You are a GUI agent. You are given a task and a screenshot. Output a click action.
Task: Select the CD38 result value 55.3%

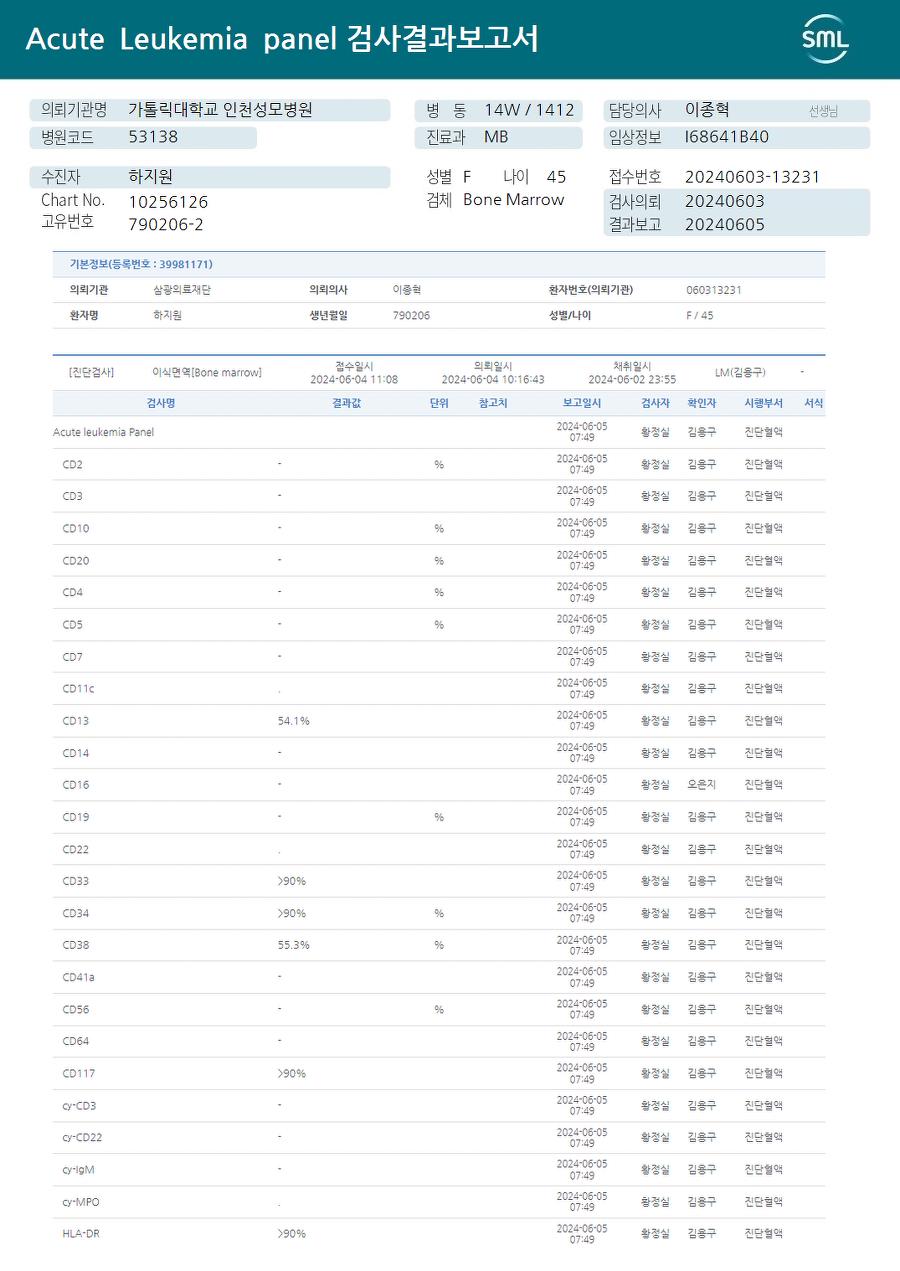coord(294,945)
